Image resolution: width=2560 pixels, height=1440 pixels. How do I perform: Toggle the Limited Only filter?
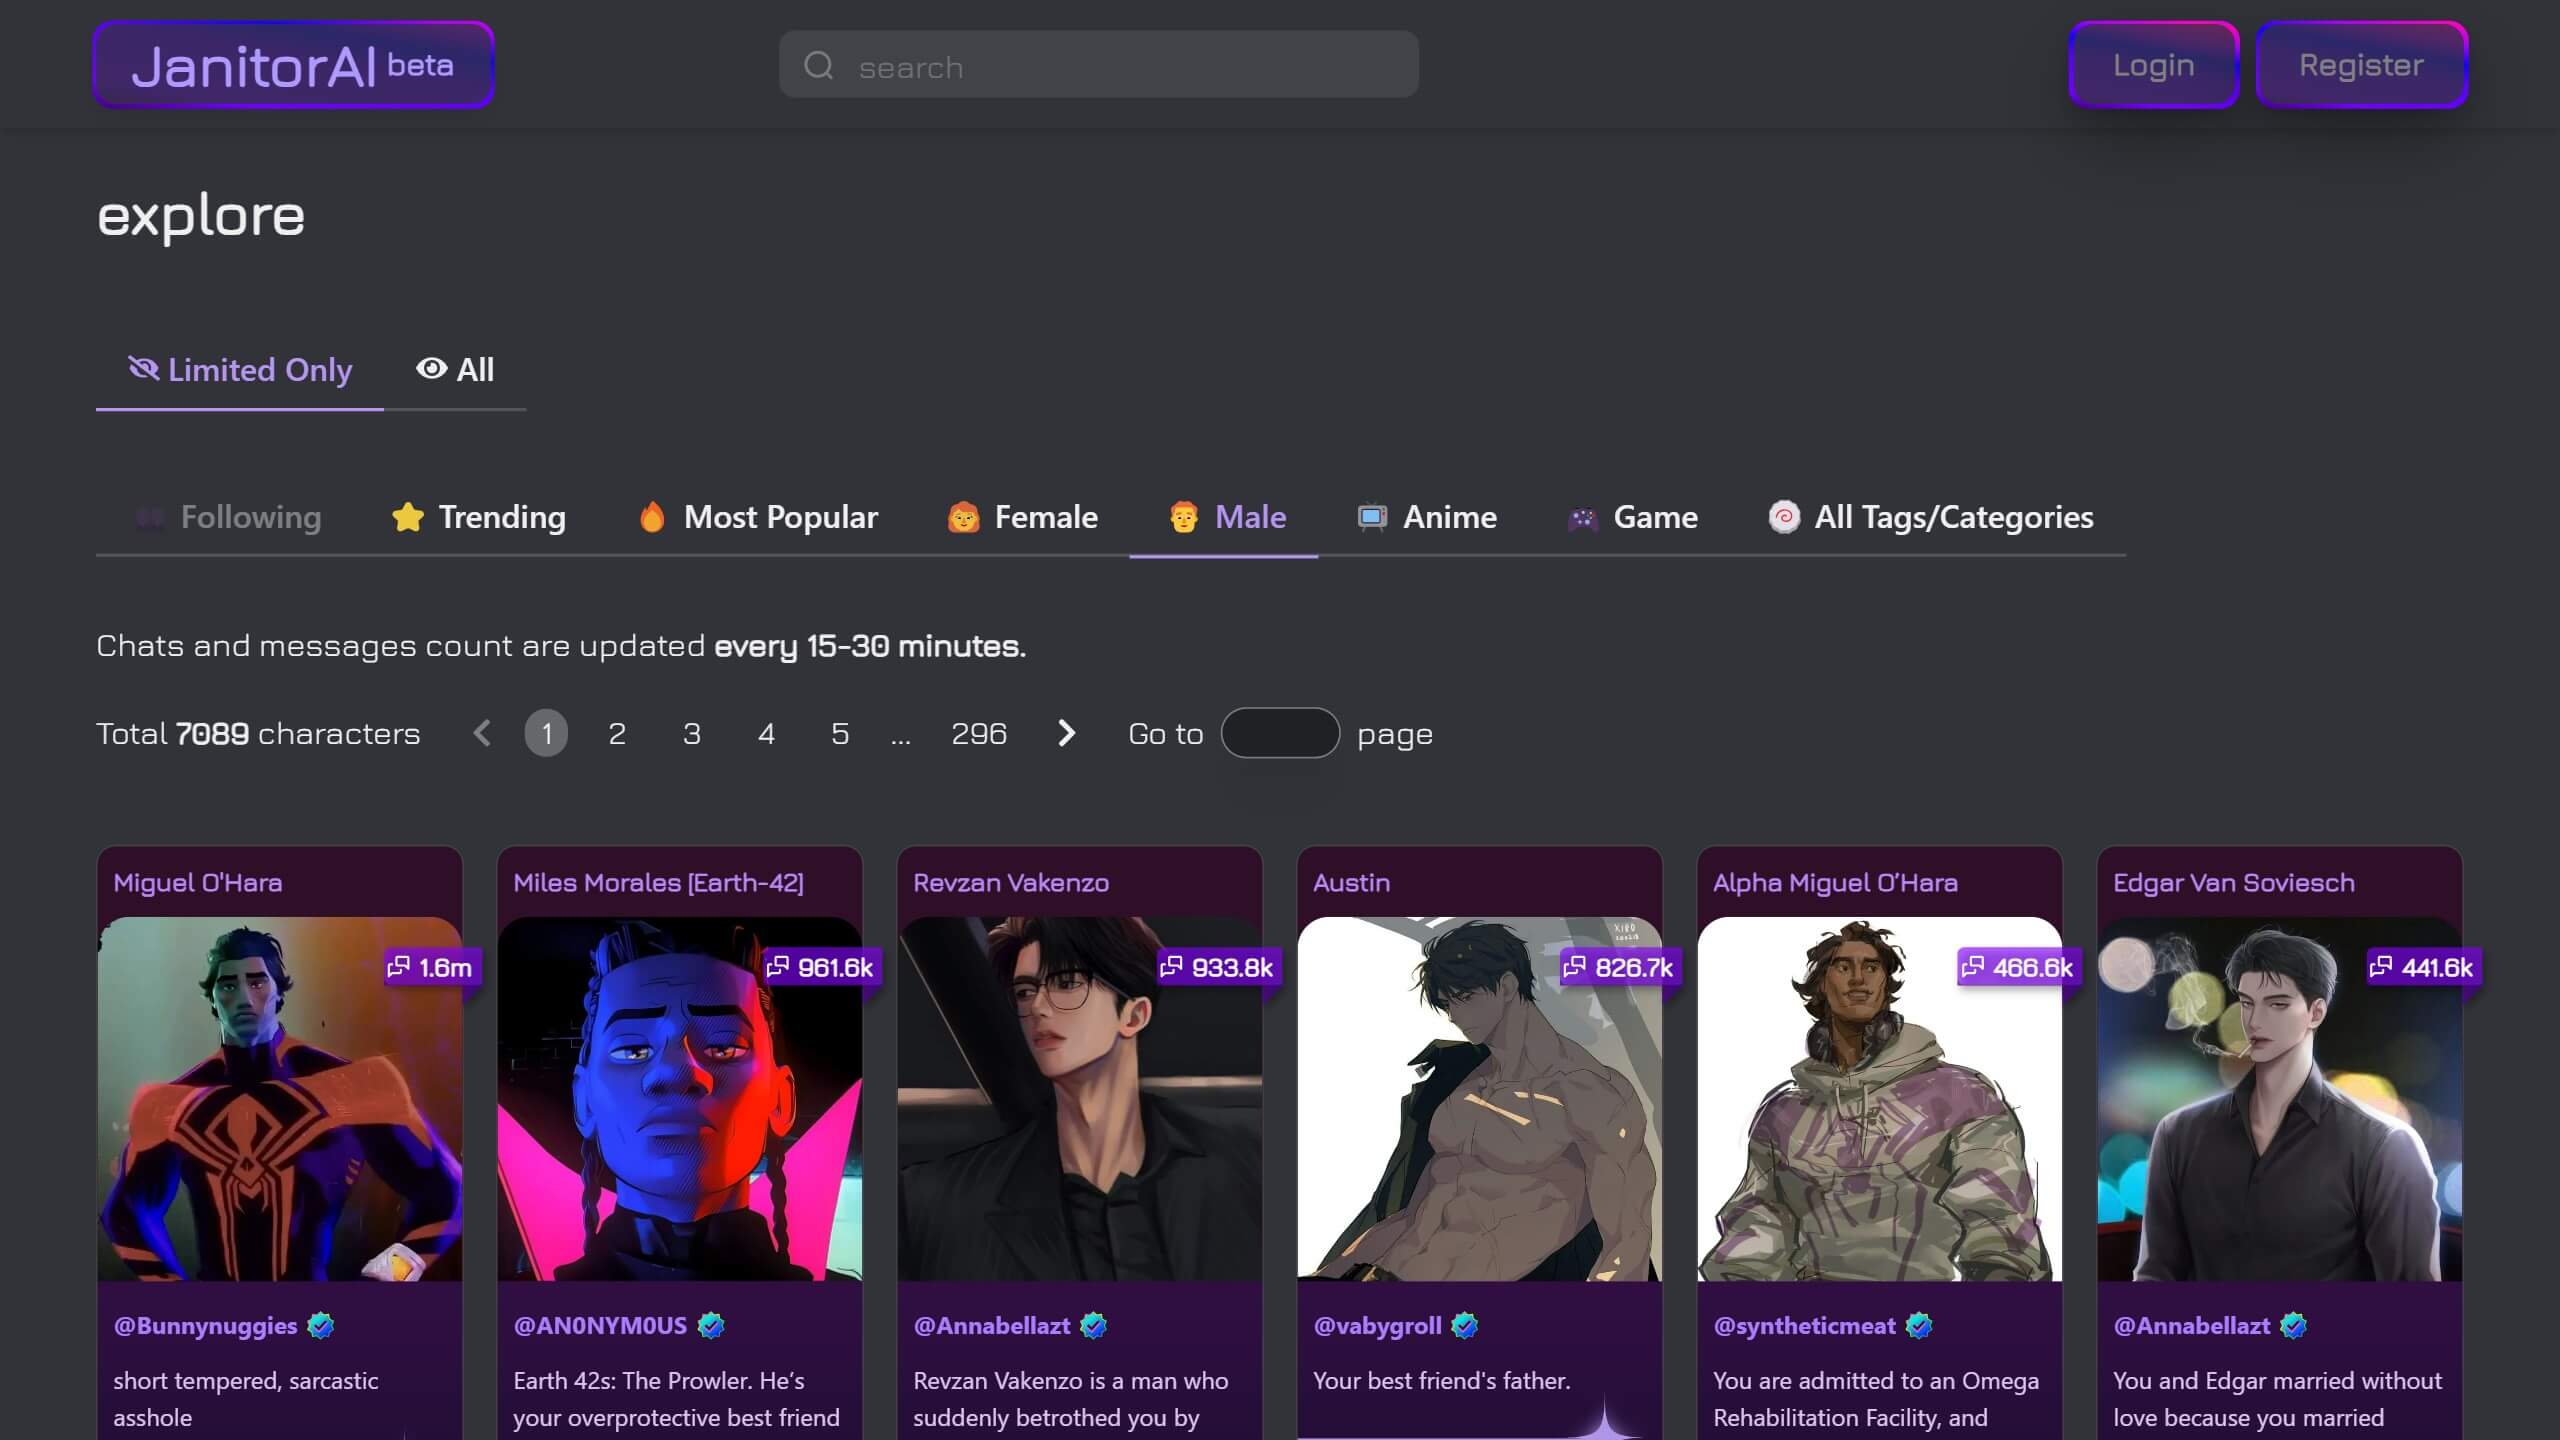[240, 370]
